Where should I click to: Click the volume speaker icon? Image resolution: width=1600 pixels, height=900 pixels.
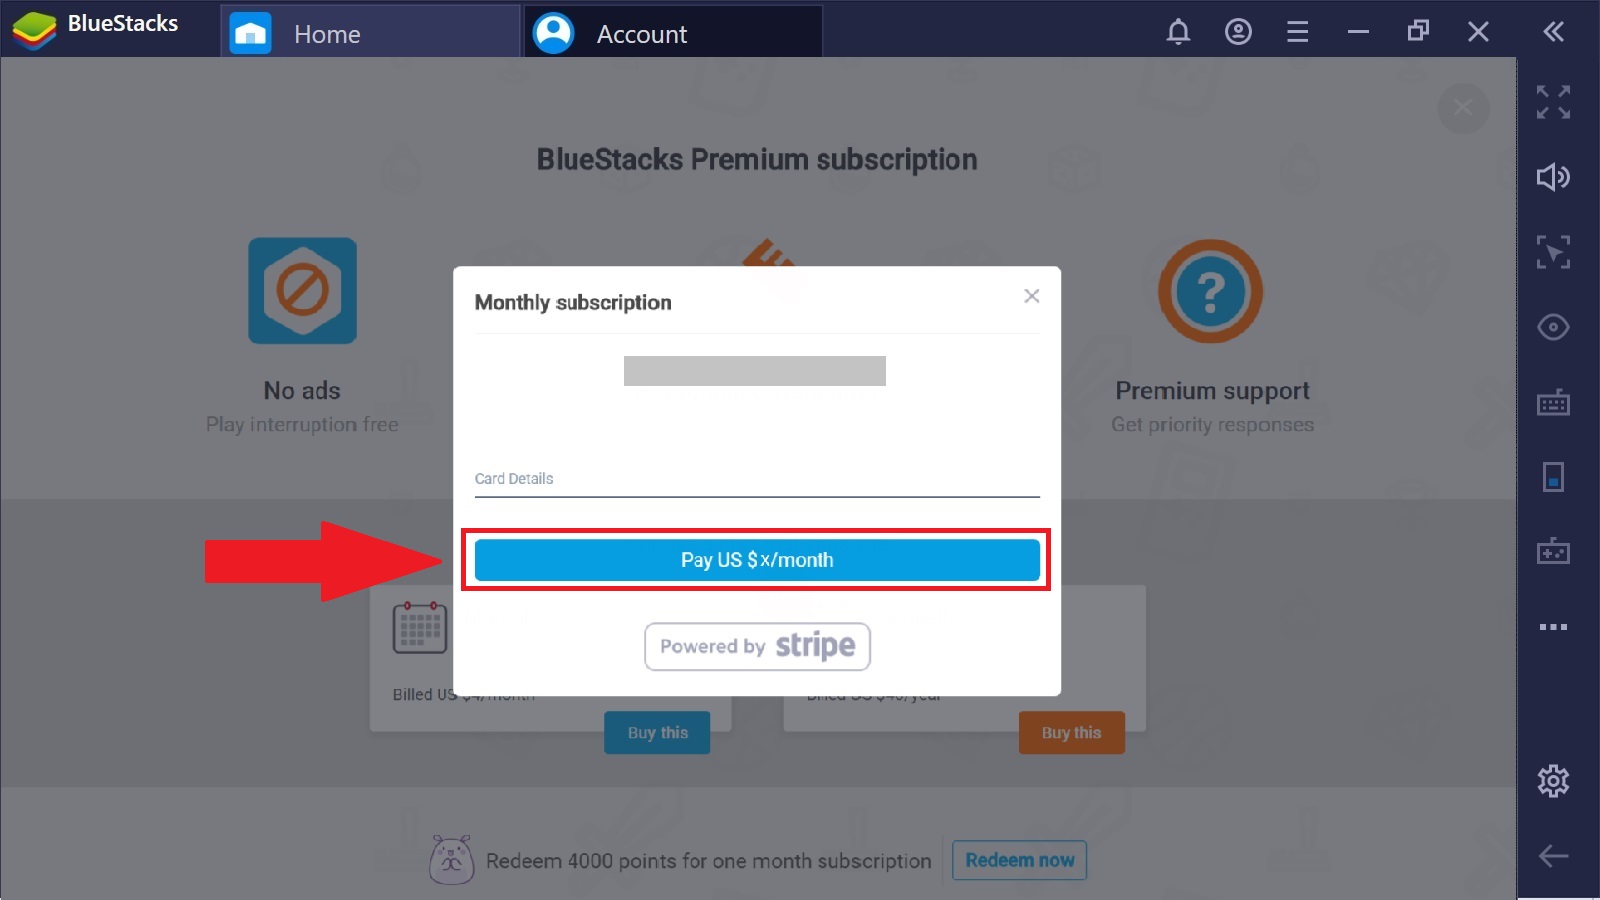pos(1553,177)
